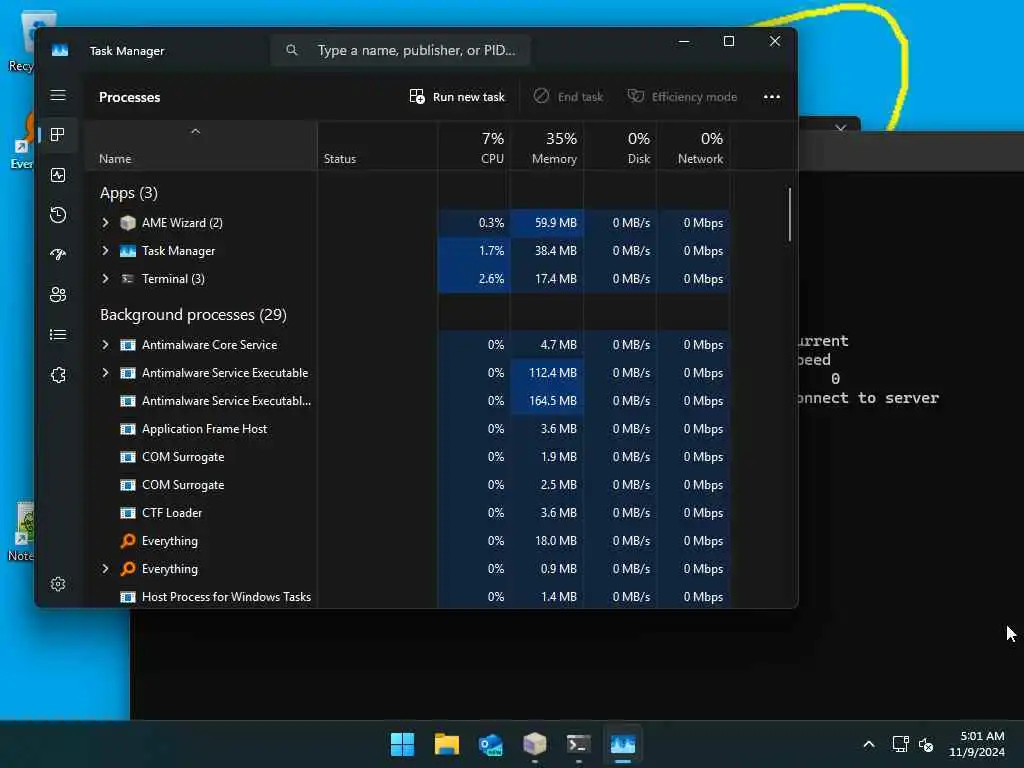Expand the second Everything process group
Image resolution: width=1024 pixels, height=768 pixels.
105,569
